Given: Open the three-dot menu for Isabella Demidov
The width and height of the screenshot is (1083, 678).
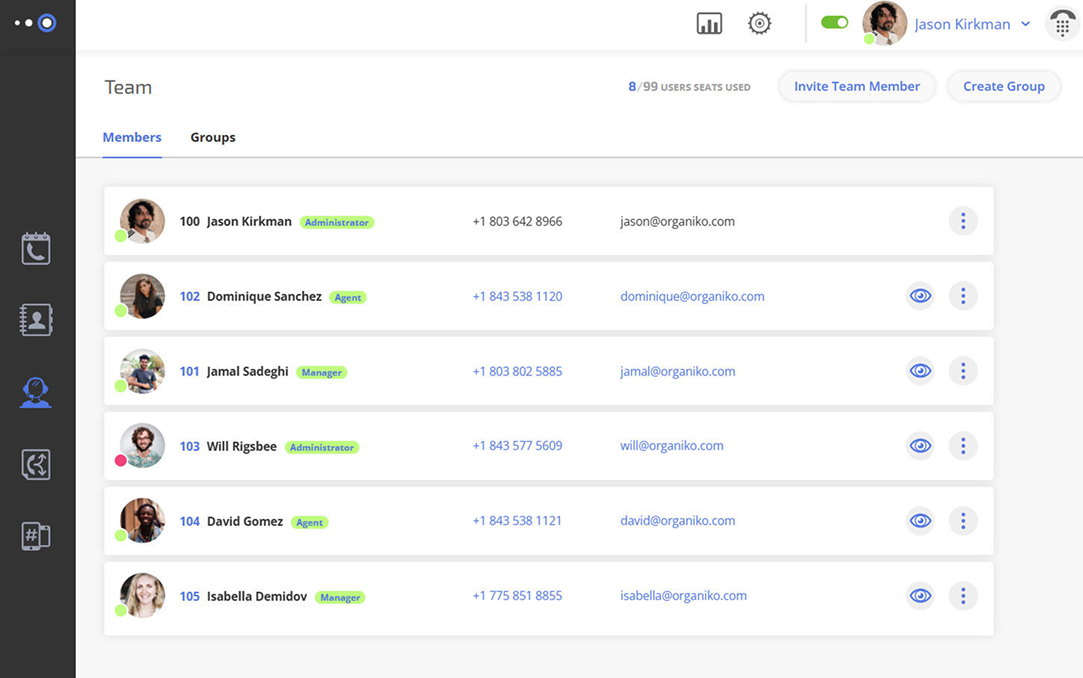Looking at the screenshot, I should point(963,596).
